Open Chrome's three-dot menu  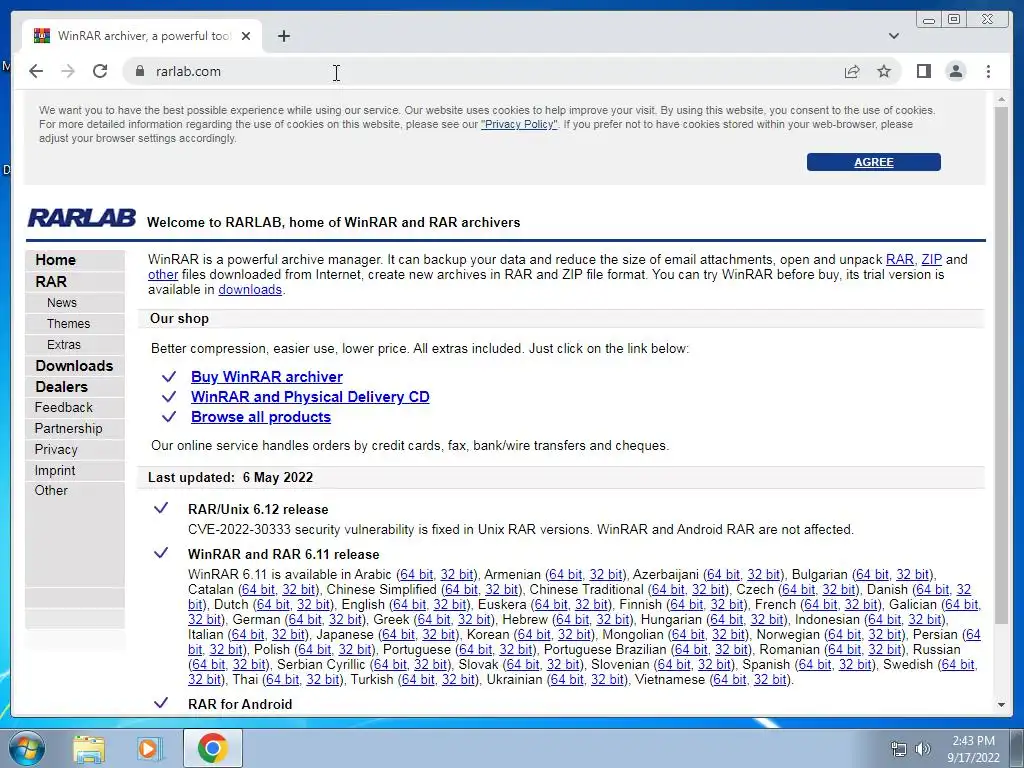point(988,71)
